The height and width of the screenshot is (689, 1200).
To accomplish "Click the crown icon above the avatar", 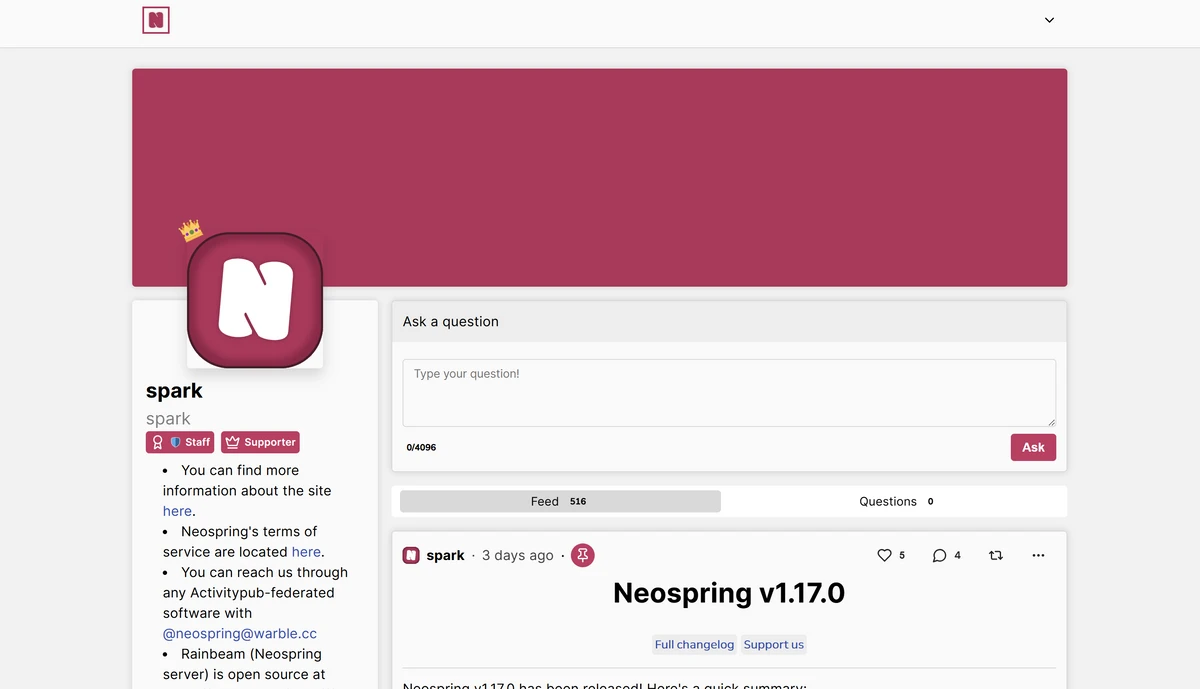I will [x=191, y=231].
